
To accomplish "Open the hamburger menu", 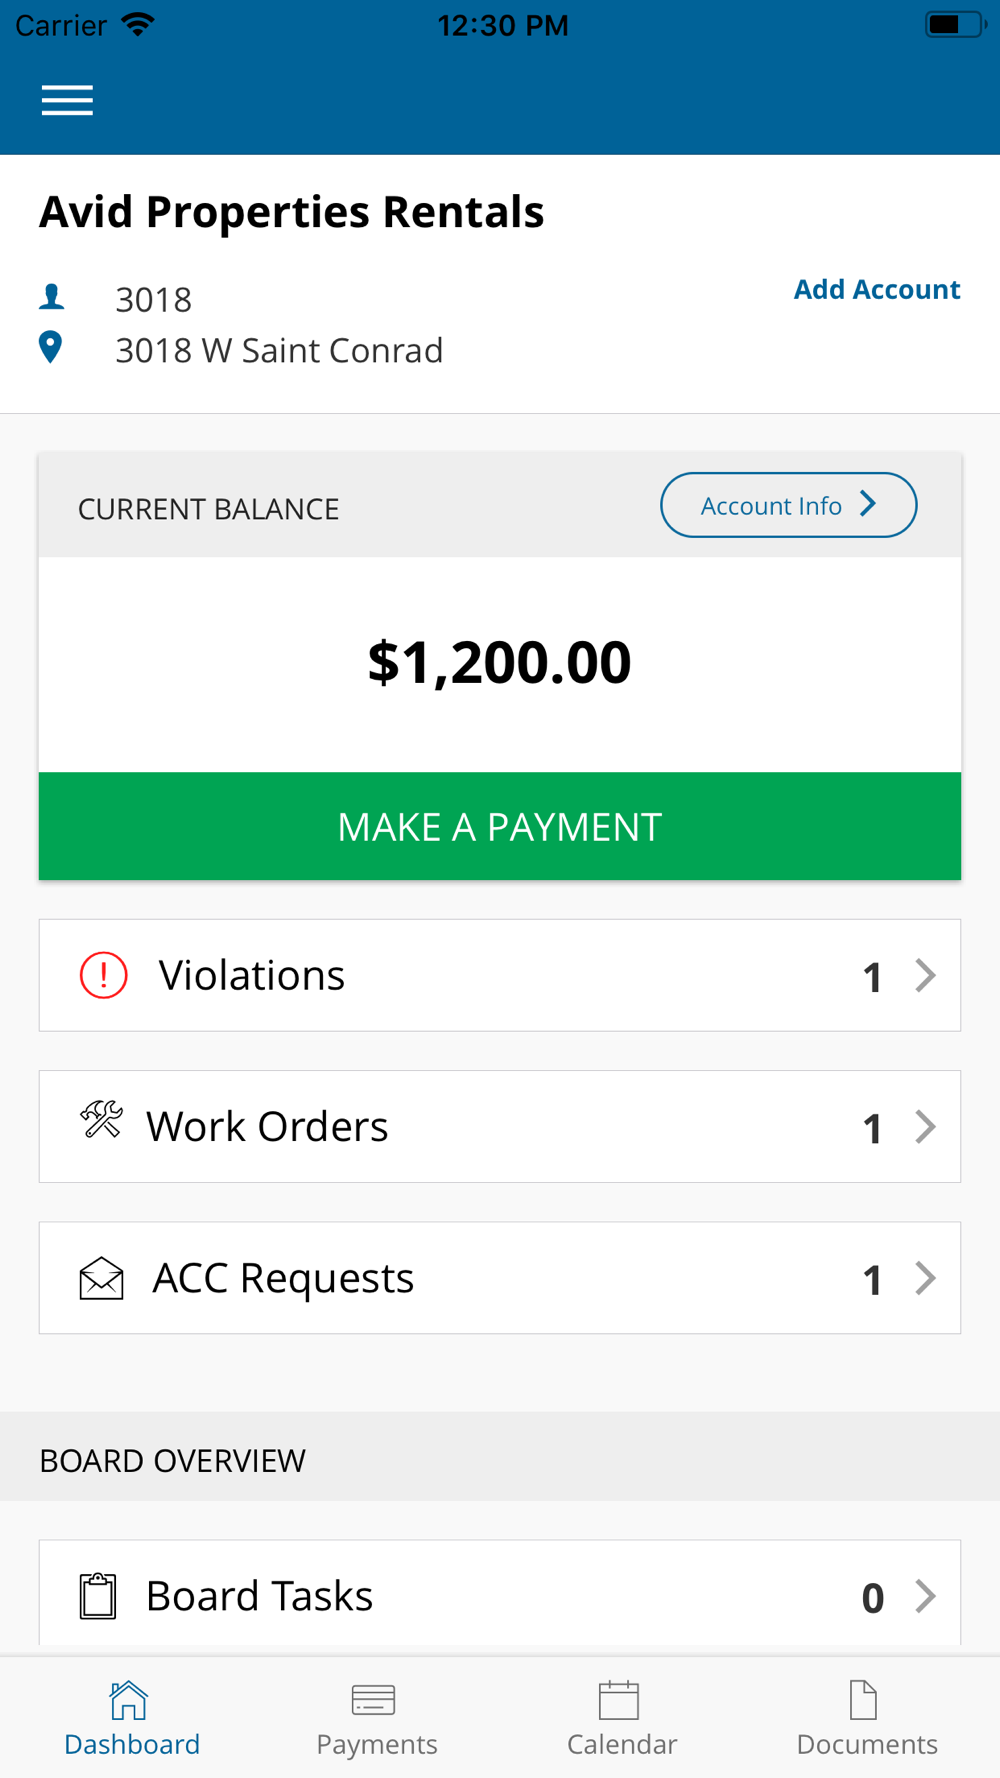I will [67, 100].
